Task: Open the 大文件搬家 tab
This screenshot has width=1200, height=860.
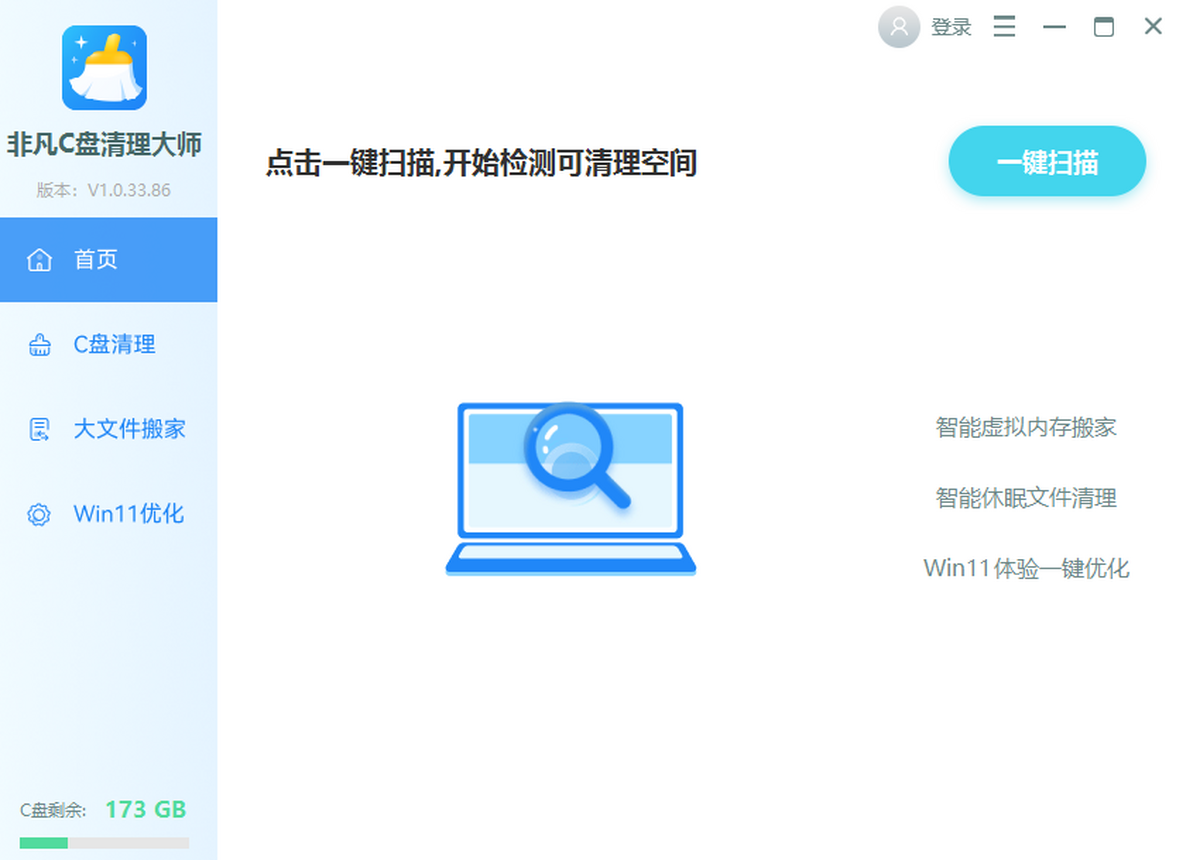Action: (129, 430)
